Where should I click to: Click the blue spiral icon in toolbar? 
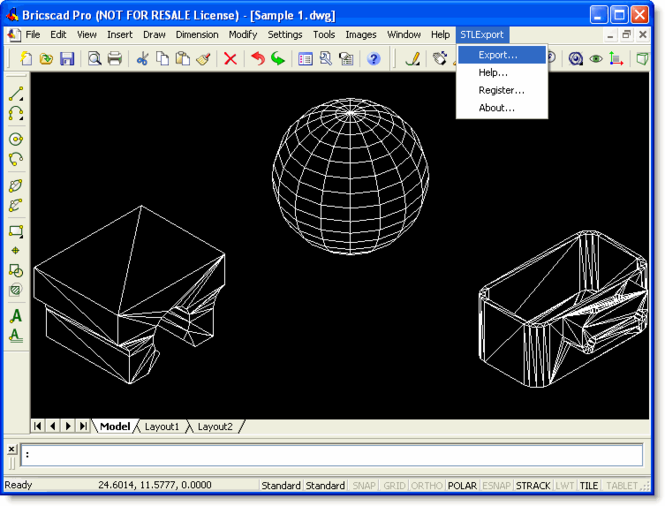(576, 59)
